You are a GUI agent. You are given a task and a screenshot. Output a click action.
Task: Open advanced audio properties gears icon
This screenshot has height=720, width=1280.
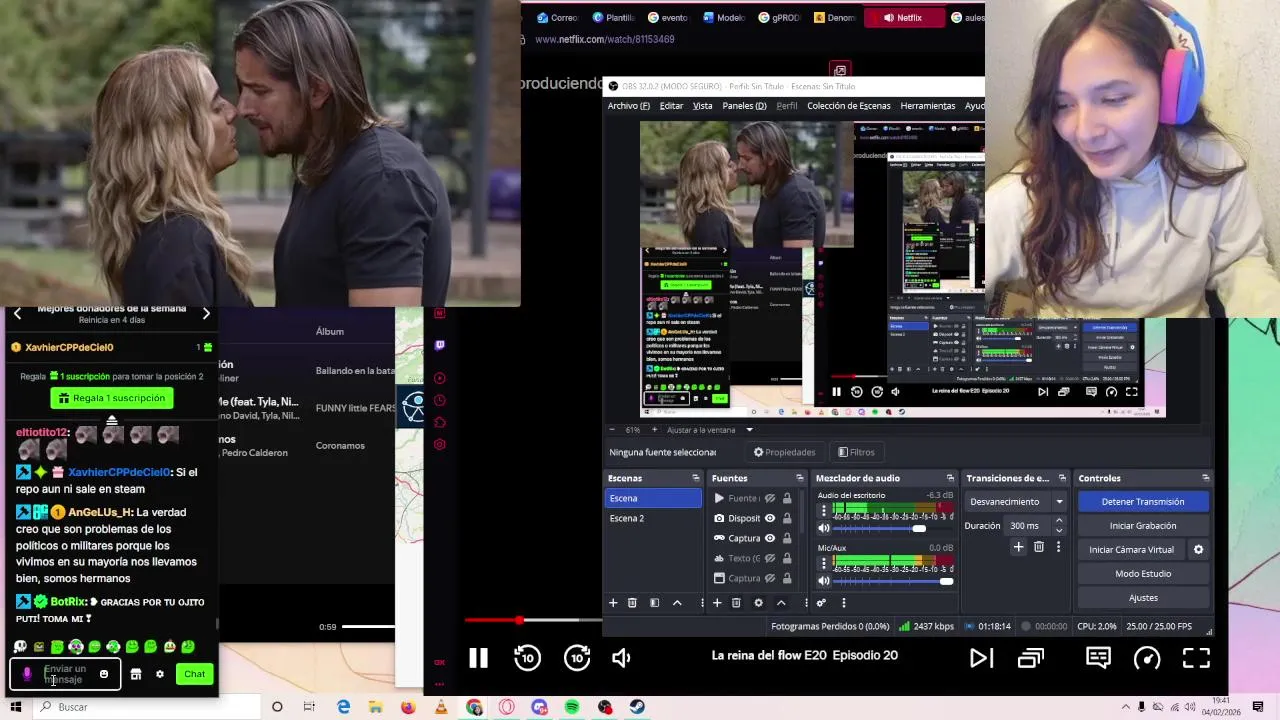[821, 603]
